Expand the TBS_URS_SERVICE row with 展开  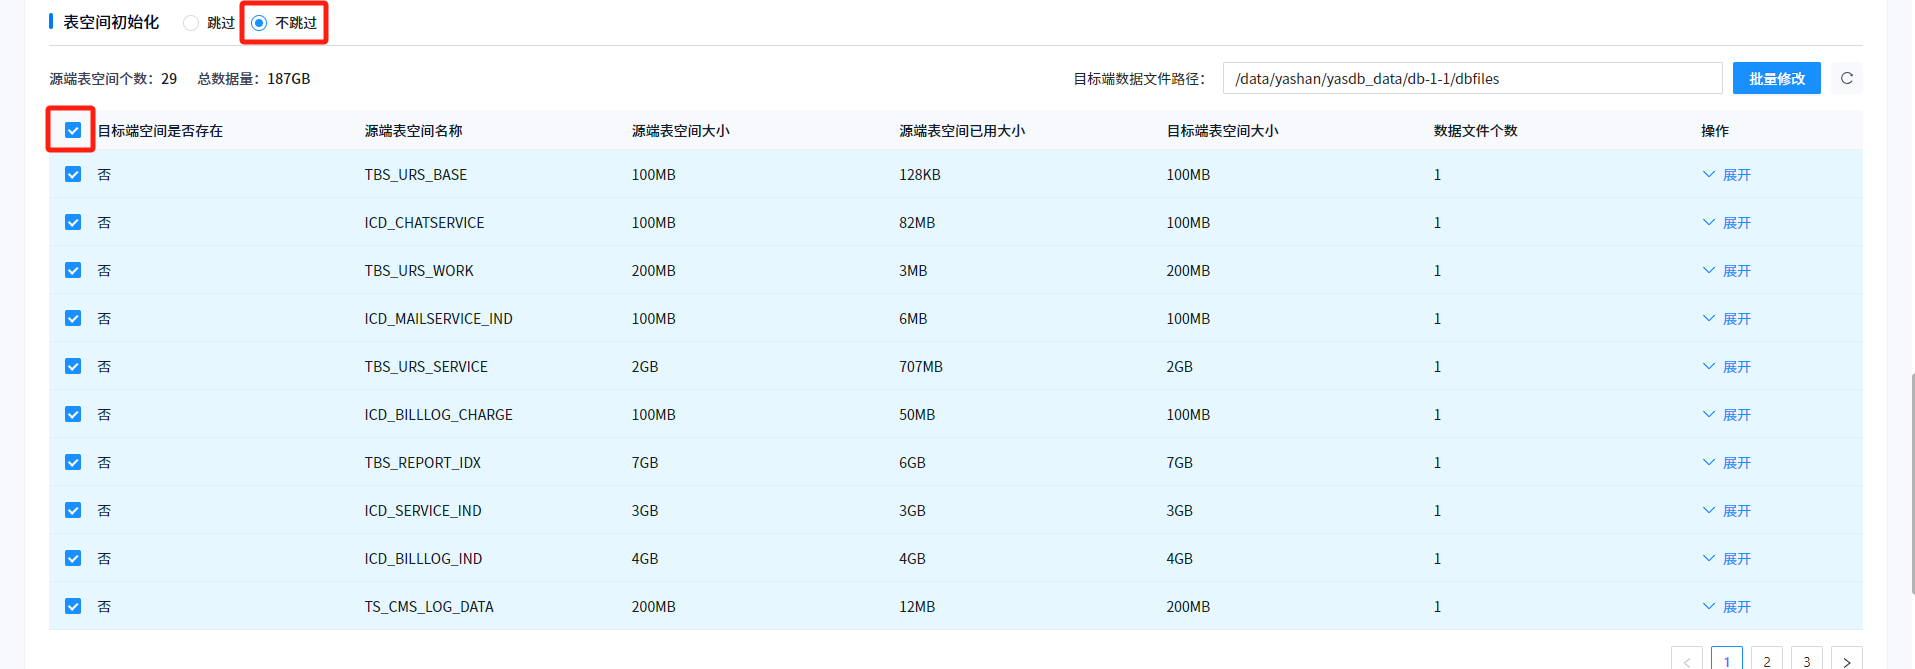click(1727, 367)
